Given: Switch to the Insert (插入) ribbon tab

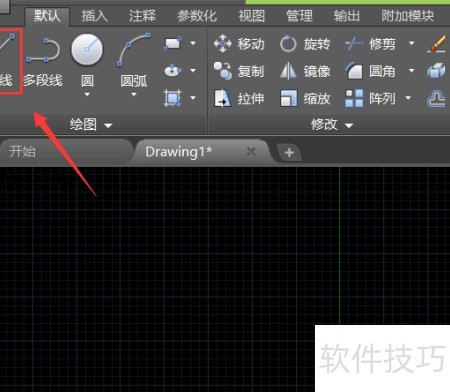Looking at the screenshot, I should pyautogui.click(x=95, y=16).
